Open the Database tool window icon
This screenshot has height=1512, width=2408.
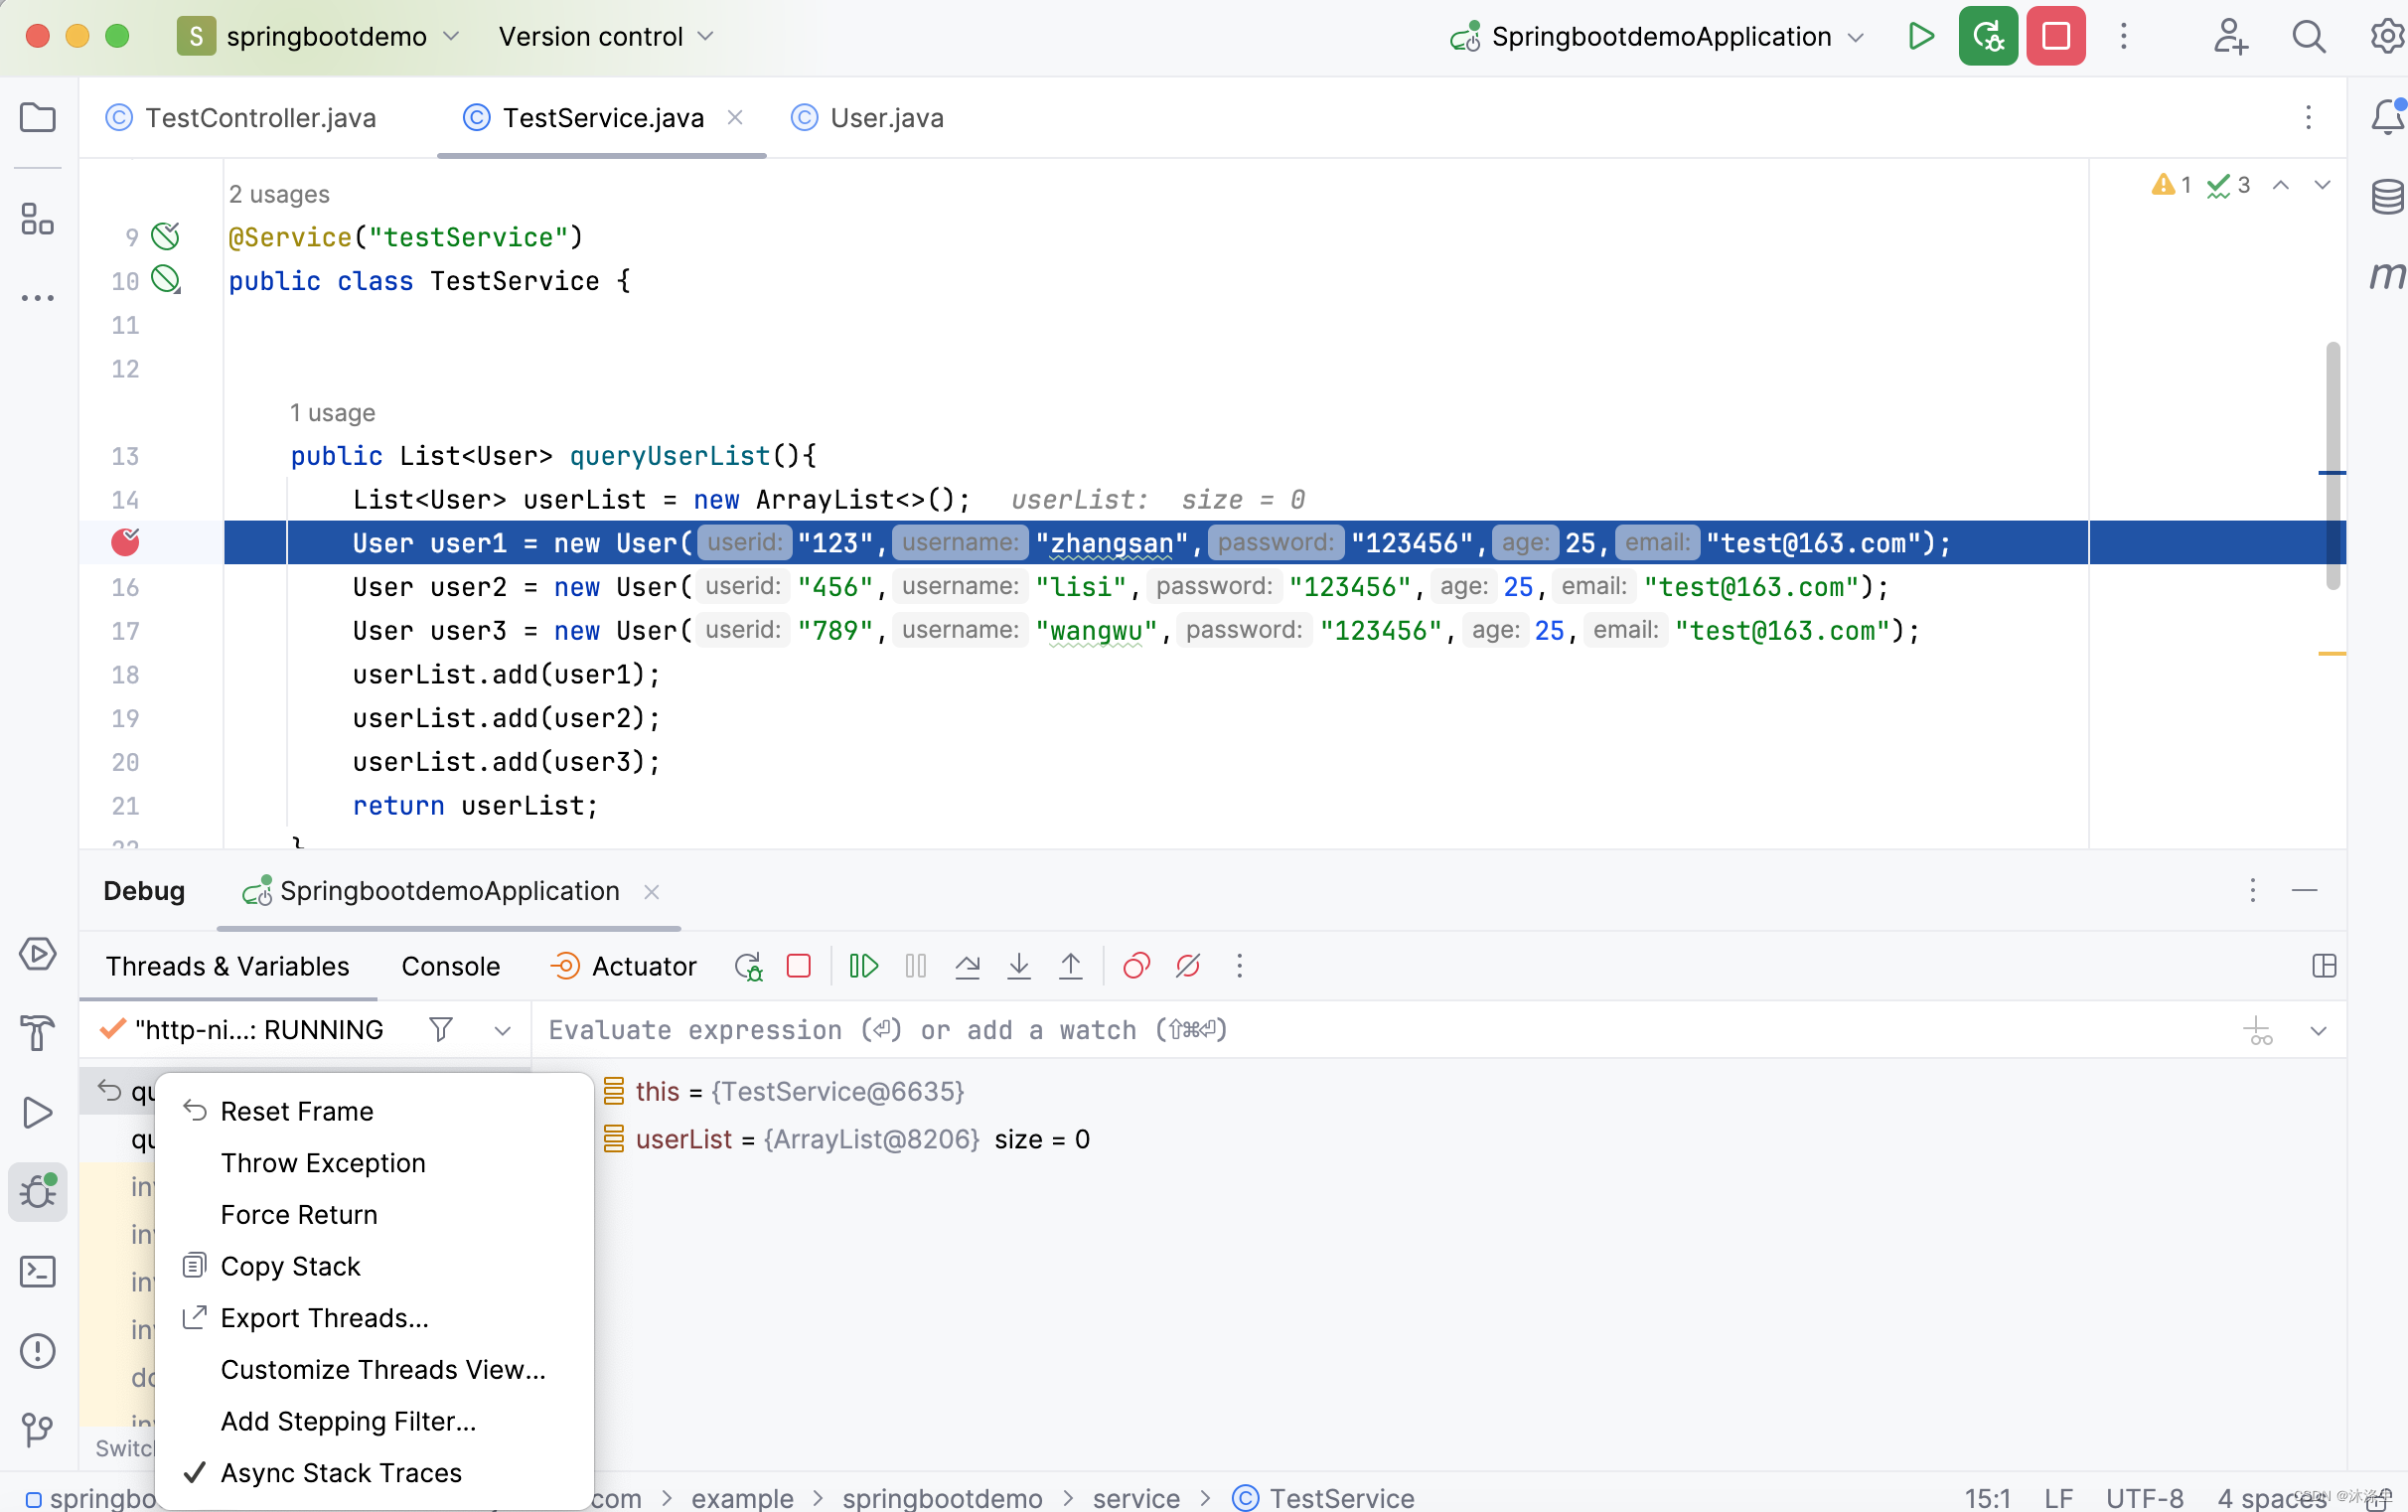coord(2387,197)
